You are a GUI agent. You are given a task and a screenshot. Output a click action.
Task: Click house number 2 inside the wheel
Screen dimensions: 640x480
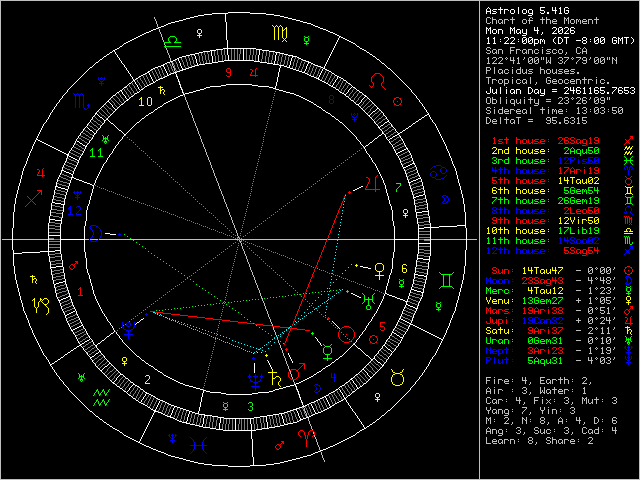[x=147, y=380]
